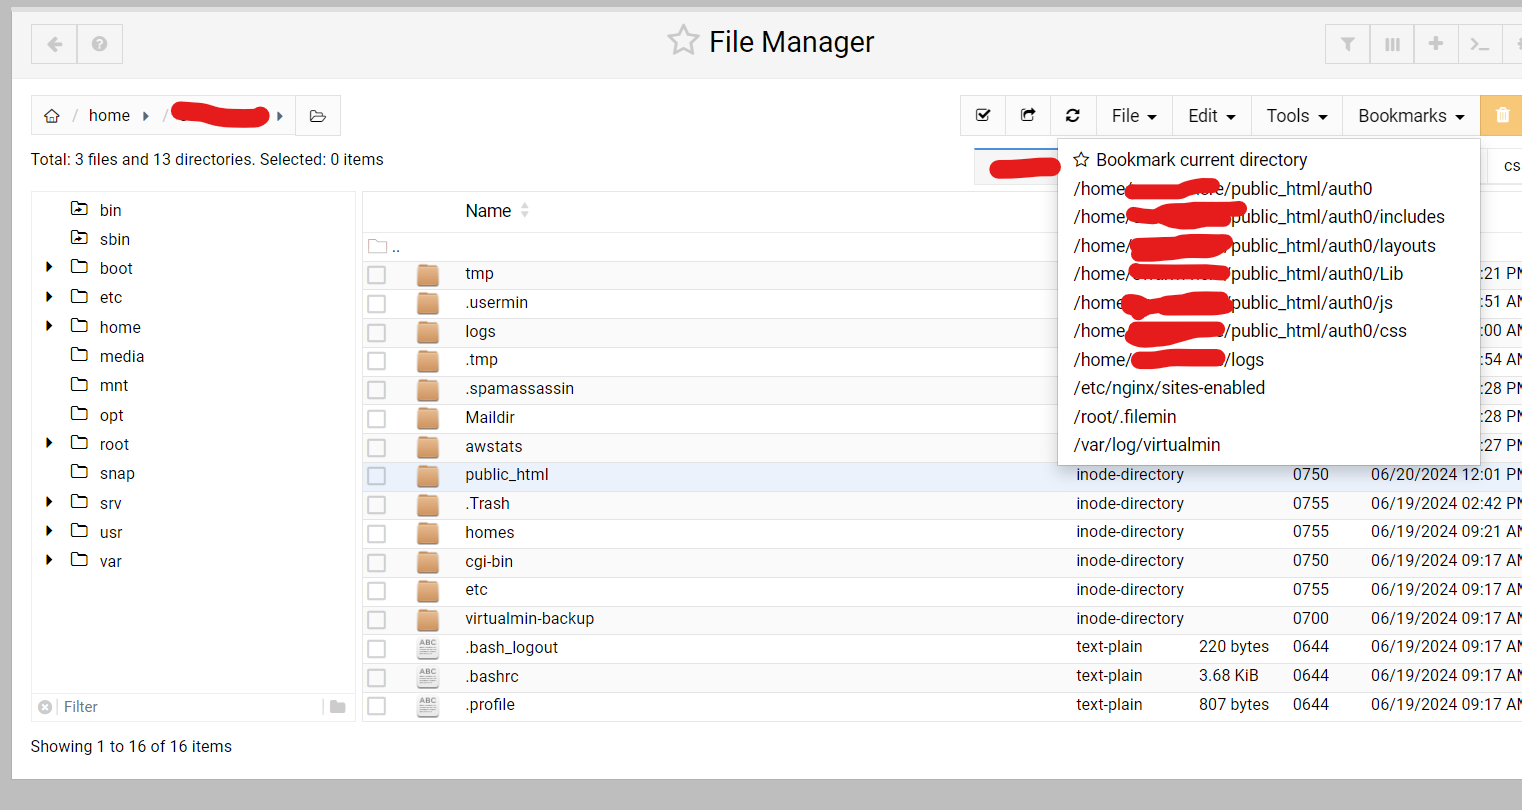The image size is (1522, 810).
Task: Open the virtualmin-backup folder
Action: 529,619
